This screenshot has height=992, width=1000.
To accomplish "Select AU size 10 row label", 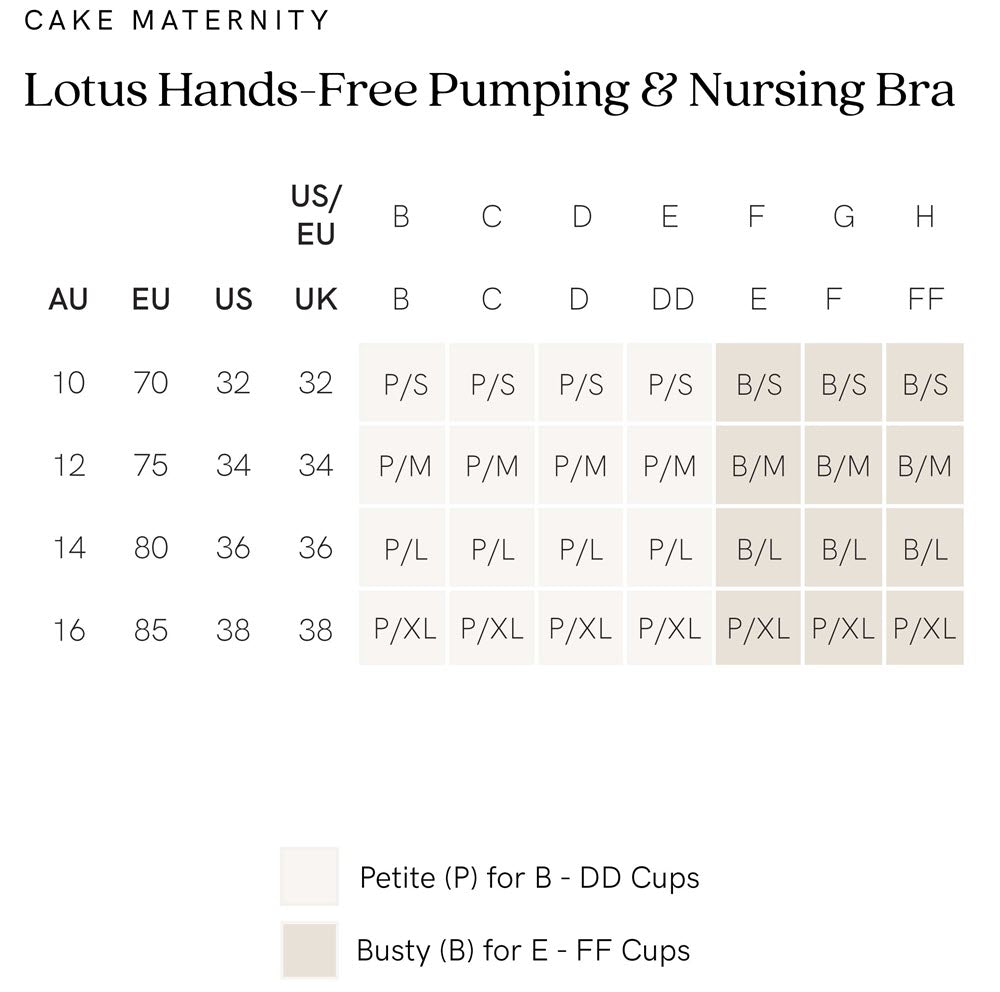I will click(68, 383).
